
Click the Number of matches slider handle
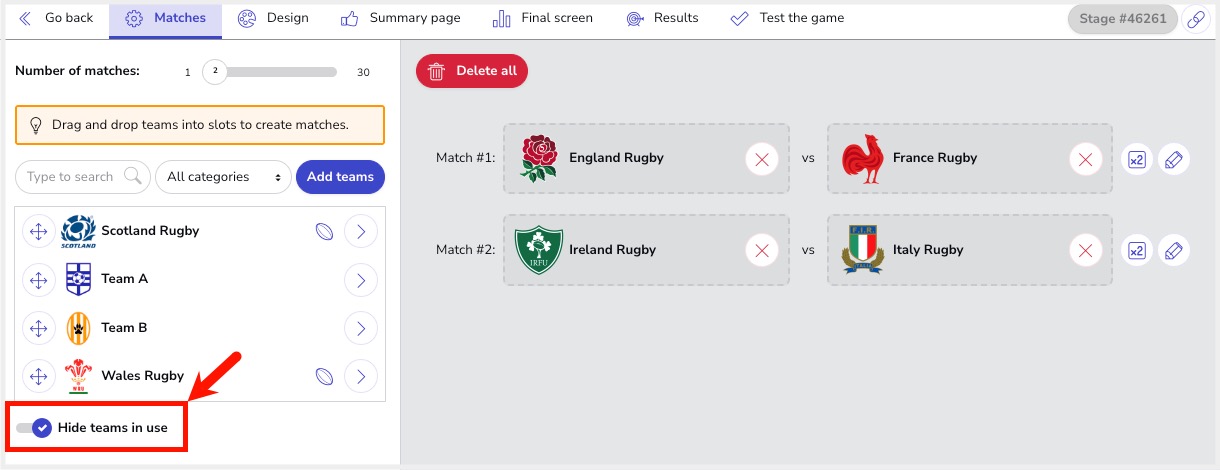click(x=215, y=72)
